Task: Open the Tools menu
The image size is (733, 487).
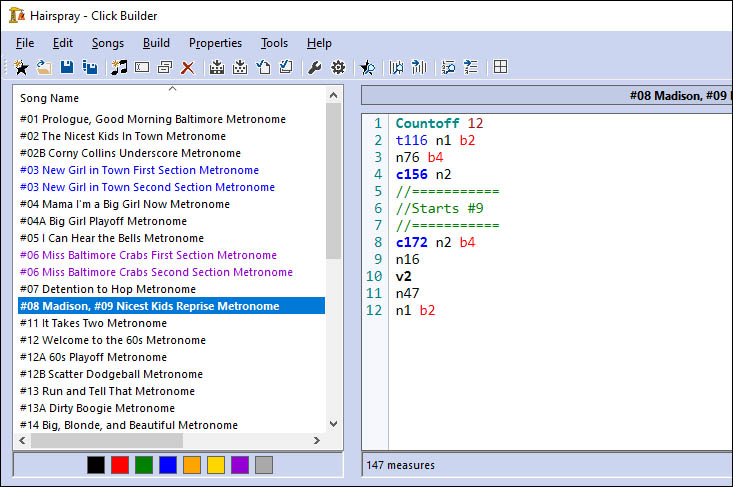Action: tap(274, 43)
